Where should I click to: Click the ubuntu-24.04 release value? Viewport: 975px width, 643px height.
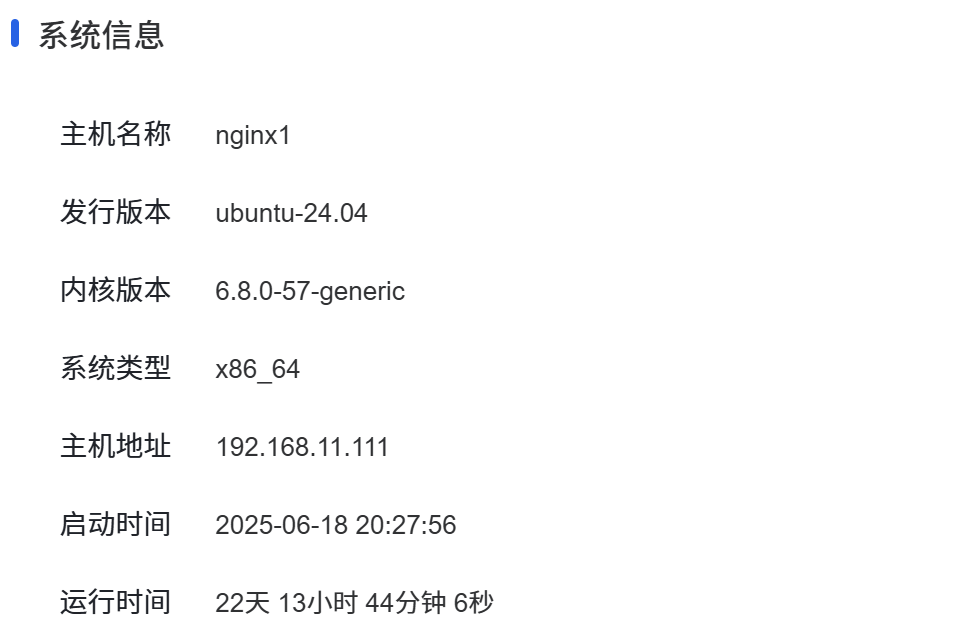(x=291, y=213)
